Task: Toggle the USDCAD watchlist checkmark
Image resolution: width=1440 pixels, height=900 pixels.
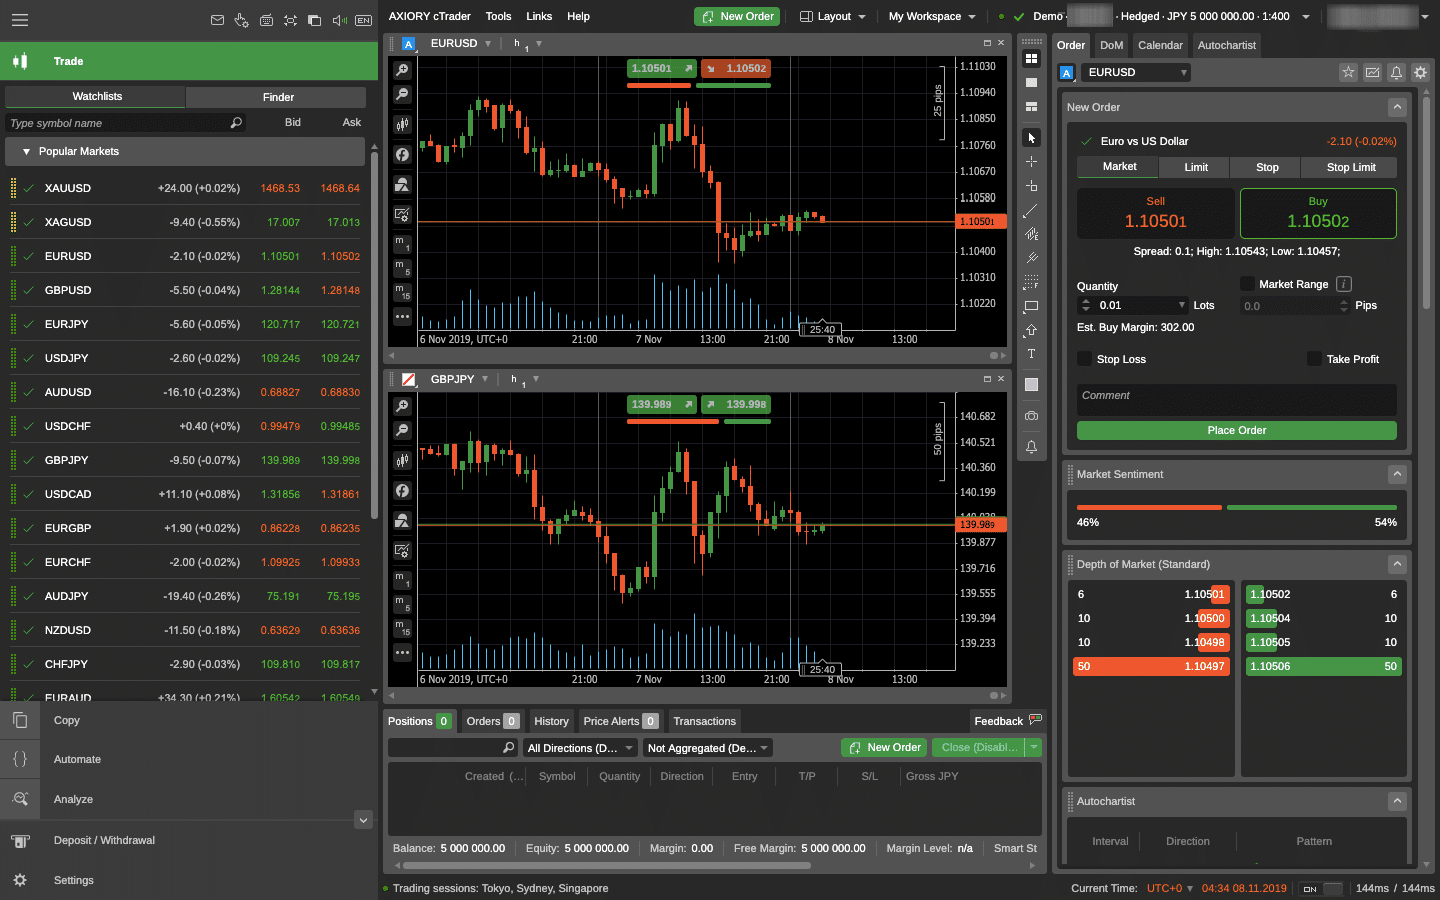Action: [29, 494]
